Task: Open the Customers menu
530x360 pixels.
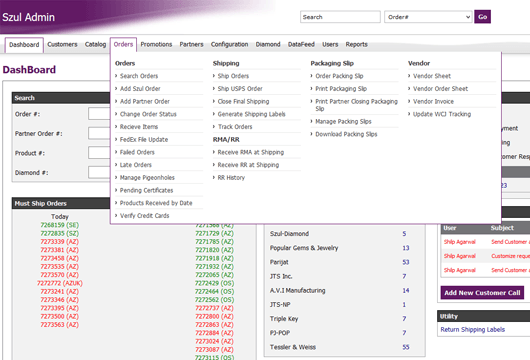Action: point(62,44)
